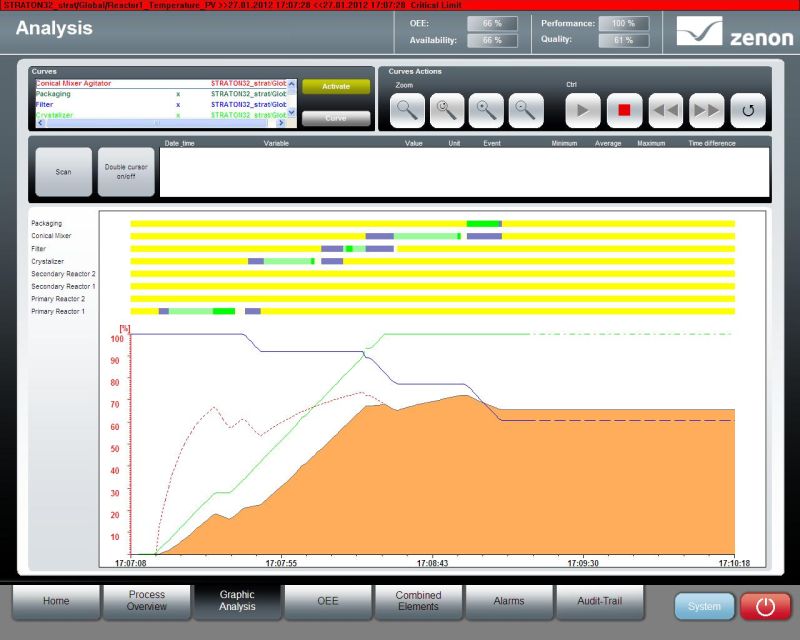Click the zoom in magnifier icon
The image size is (800, 640).
tap(486, 110)
